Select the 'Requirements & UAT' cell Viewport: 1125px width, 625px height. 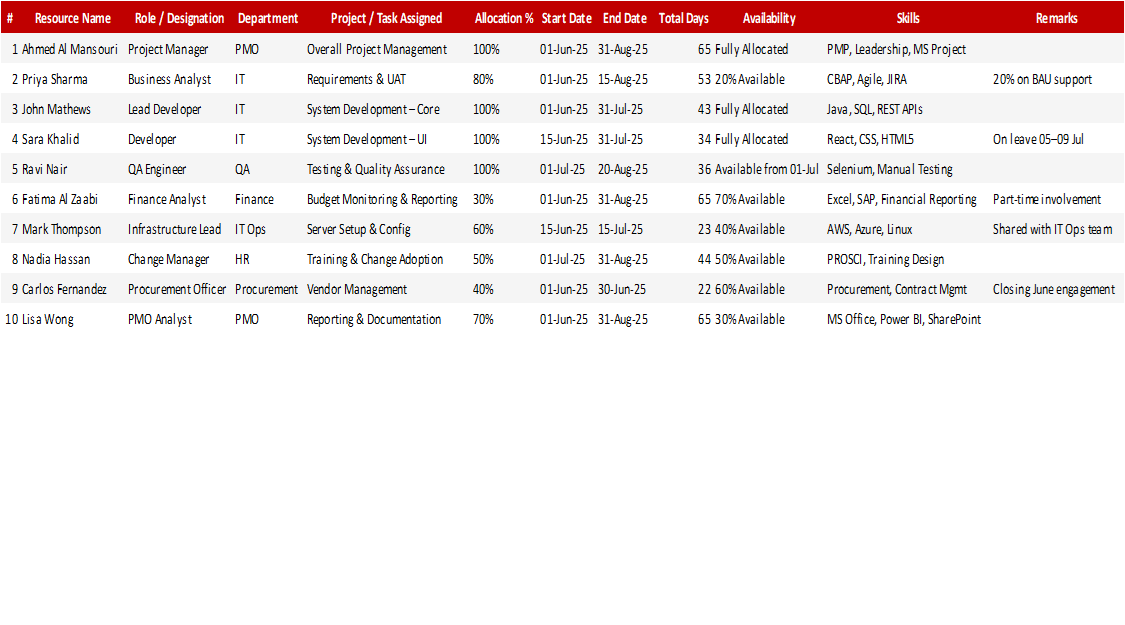356,80
